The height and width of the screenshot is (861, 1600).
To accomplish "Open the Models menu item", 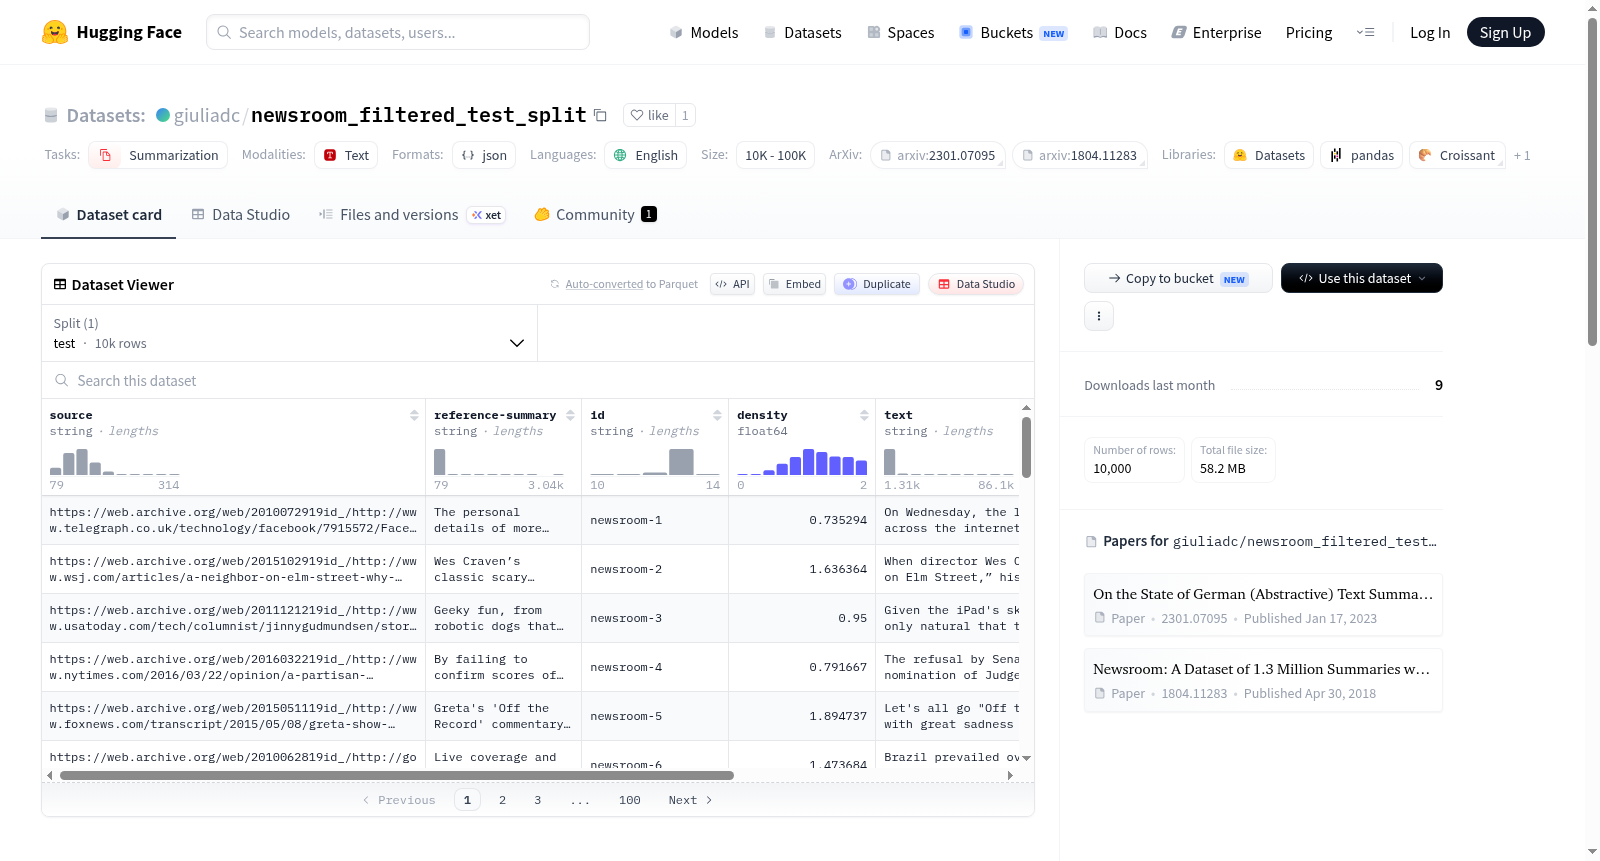I will click(704, 33).
